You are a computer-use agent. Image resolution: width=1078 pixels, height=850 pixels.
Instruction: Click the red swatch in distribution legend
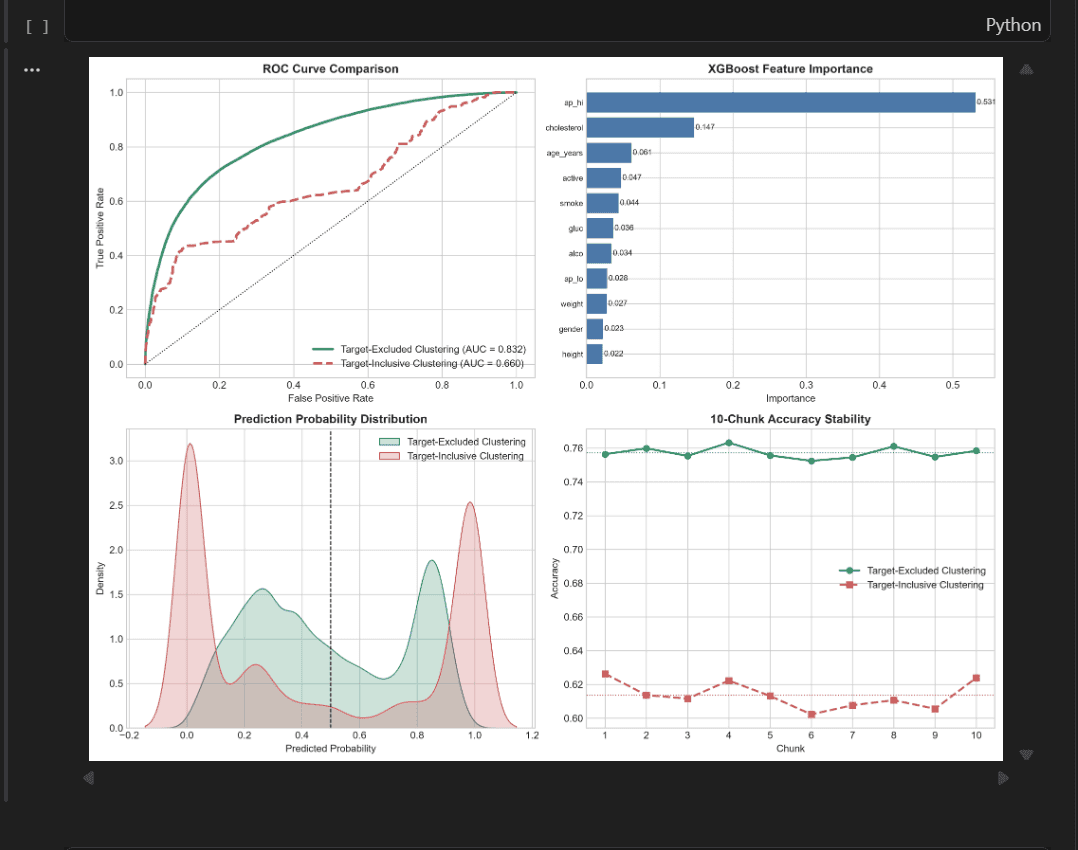click(x=389, y=456)
